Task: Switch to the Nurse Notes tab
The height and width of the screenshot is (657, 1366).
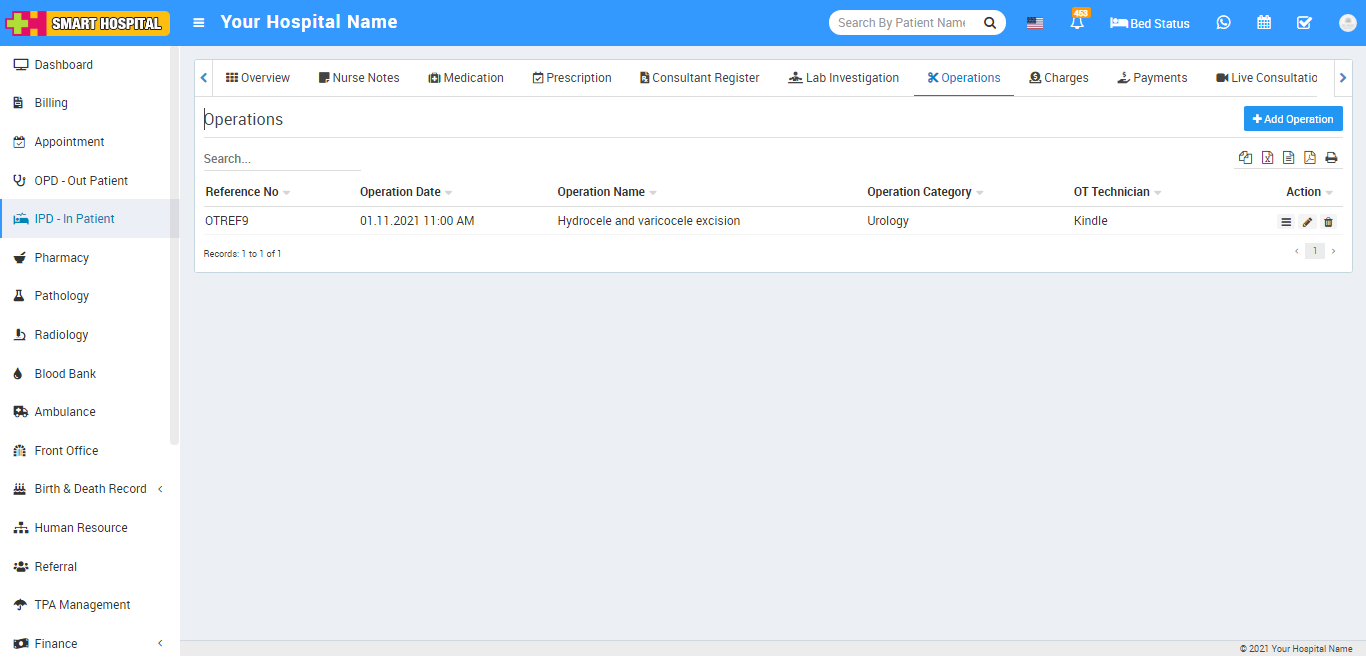Action: click(359, 78)
